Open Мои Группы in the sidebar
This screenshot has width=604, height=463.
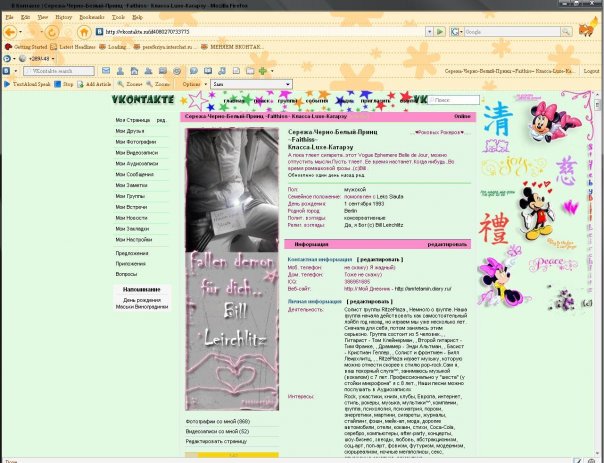click(130, 196)
